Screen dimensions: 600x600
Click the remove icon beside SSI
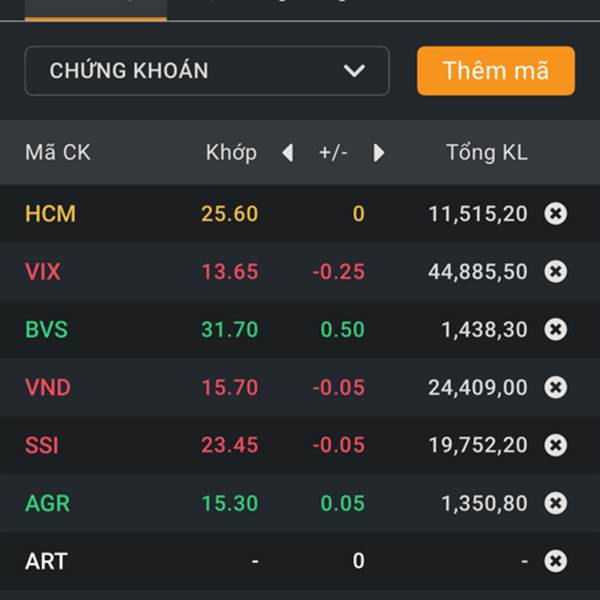pyautogui.click(x=556, y=445)
